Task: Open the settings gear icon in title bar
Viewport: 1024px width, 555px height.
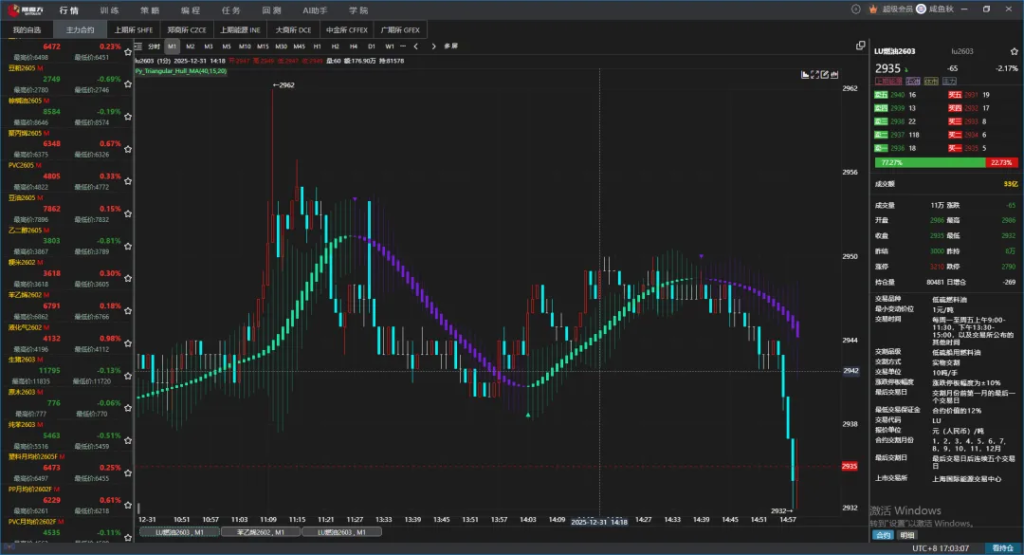Action: pyautogui.click(x=856, y=9)
